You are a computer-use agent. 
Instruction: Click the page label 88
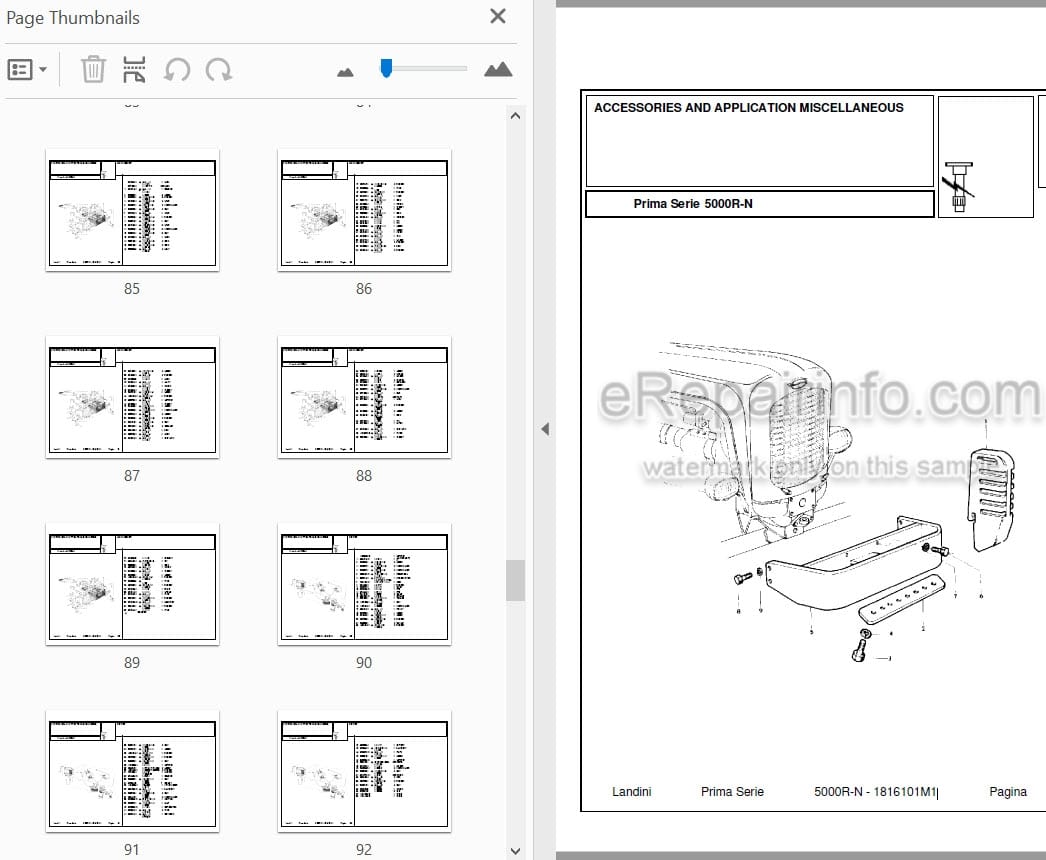pos(364,476)
